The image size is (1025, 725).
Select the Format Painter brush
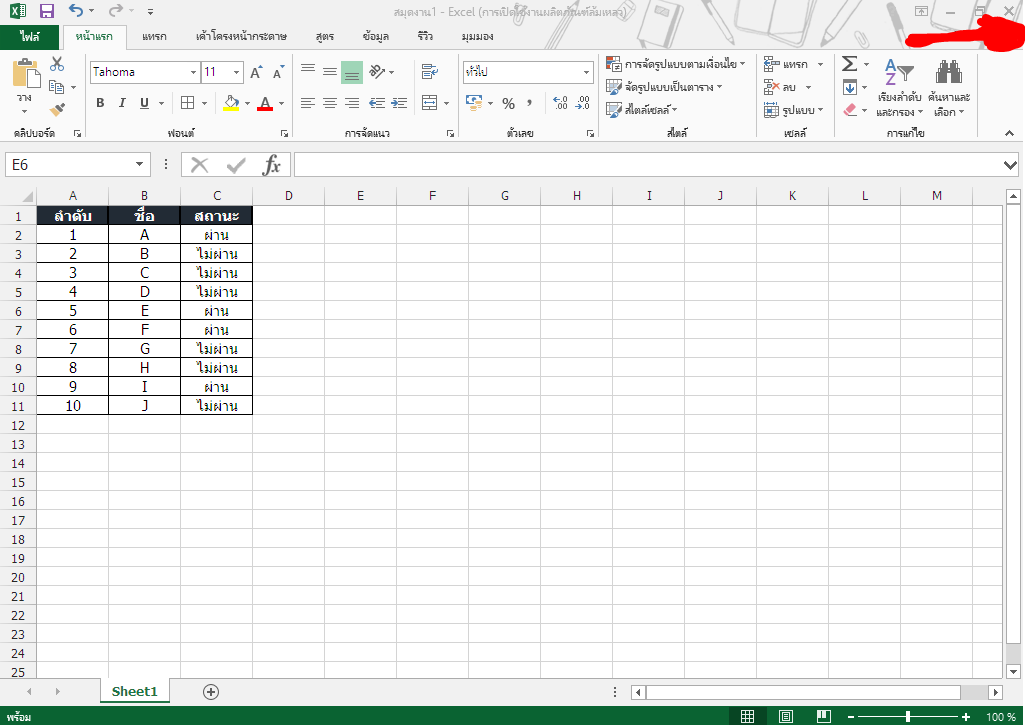click(58, 109)
